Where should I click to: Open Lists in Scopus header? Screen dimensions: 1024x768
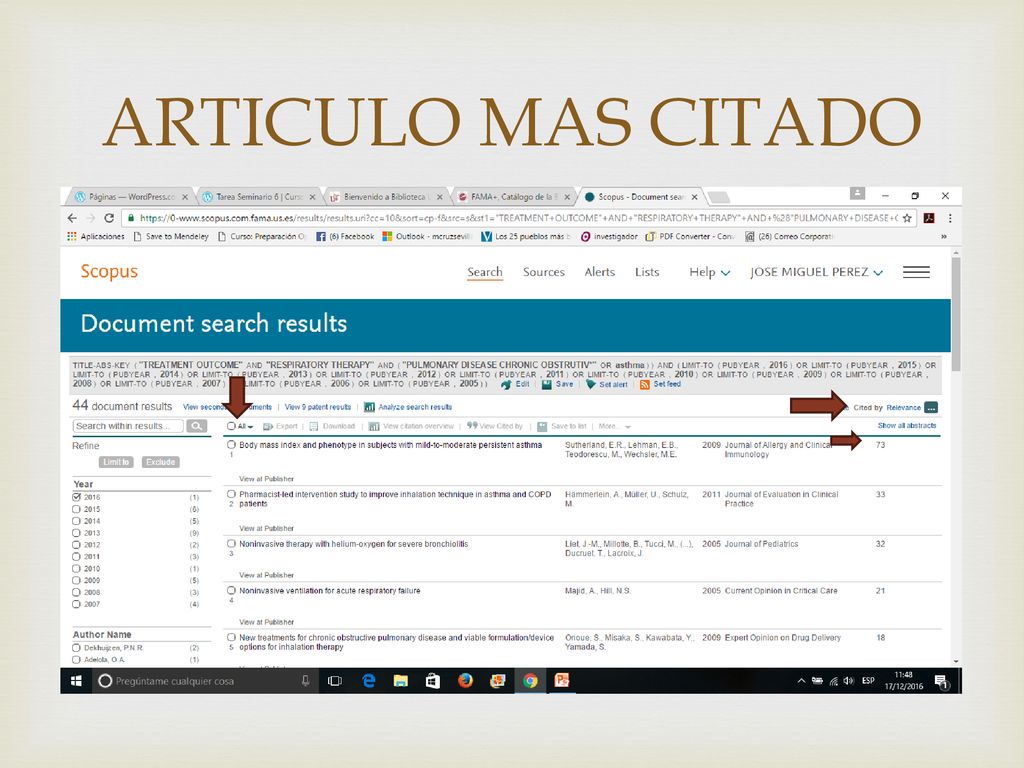(x=647, y=272)
